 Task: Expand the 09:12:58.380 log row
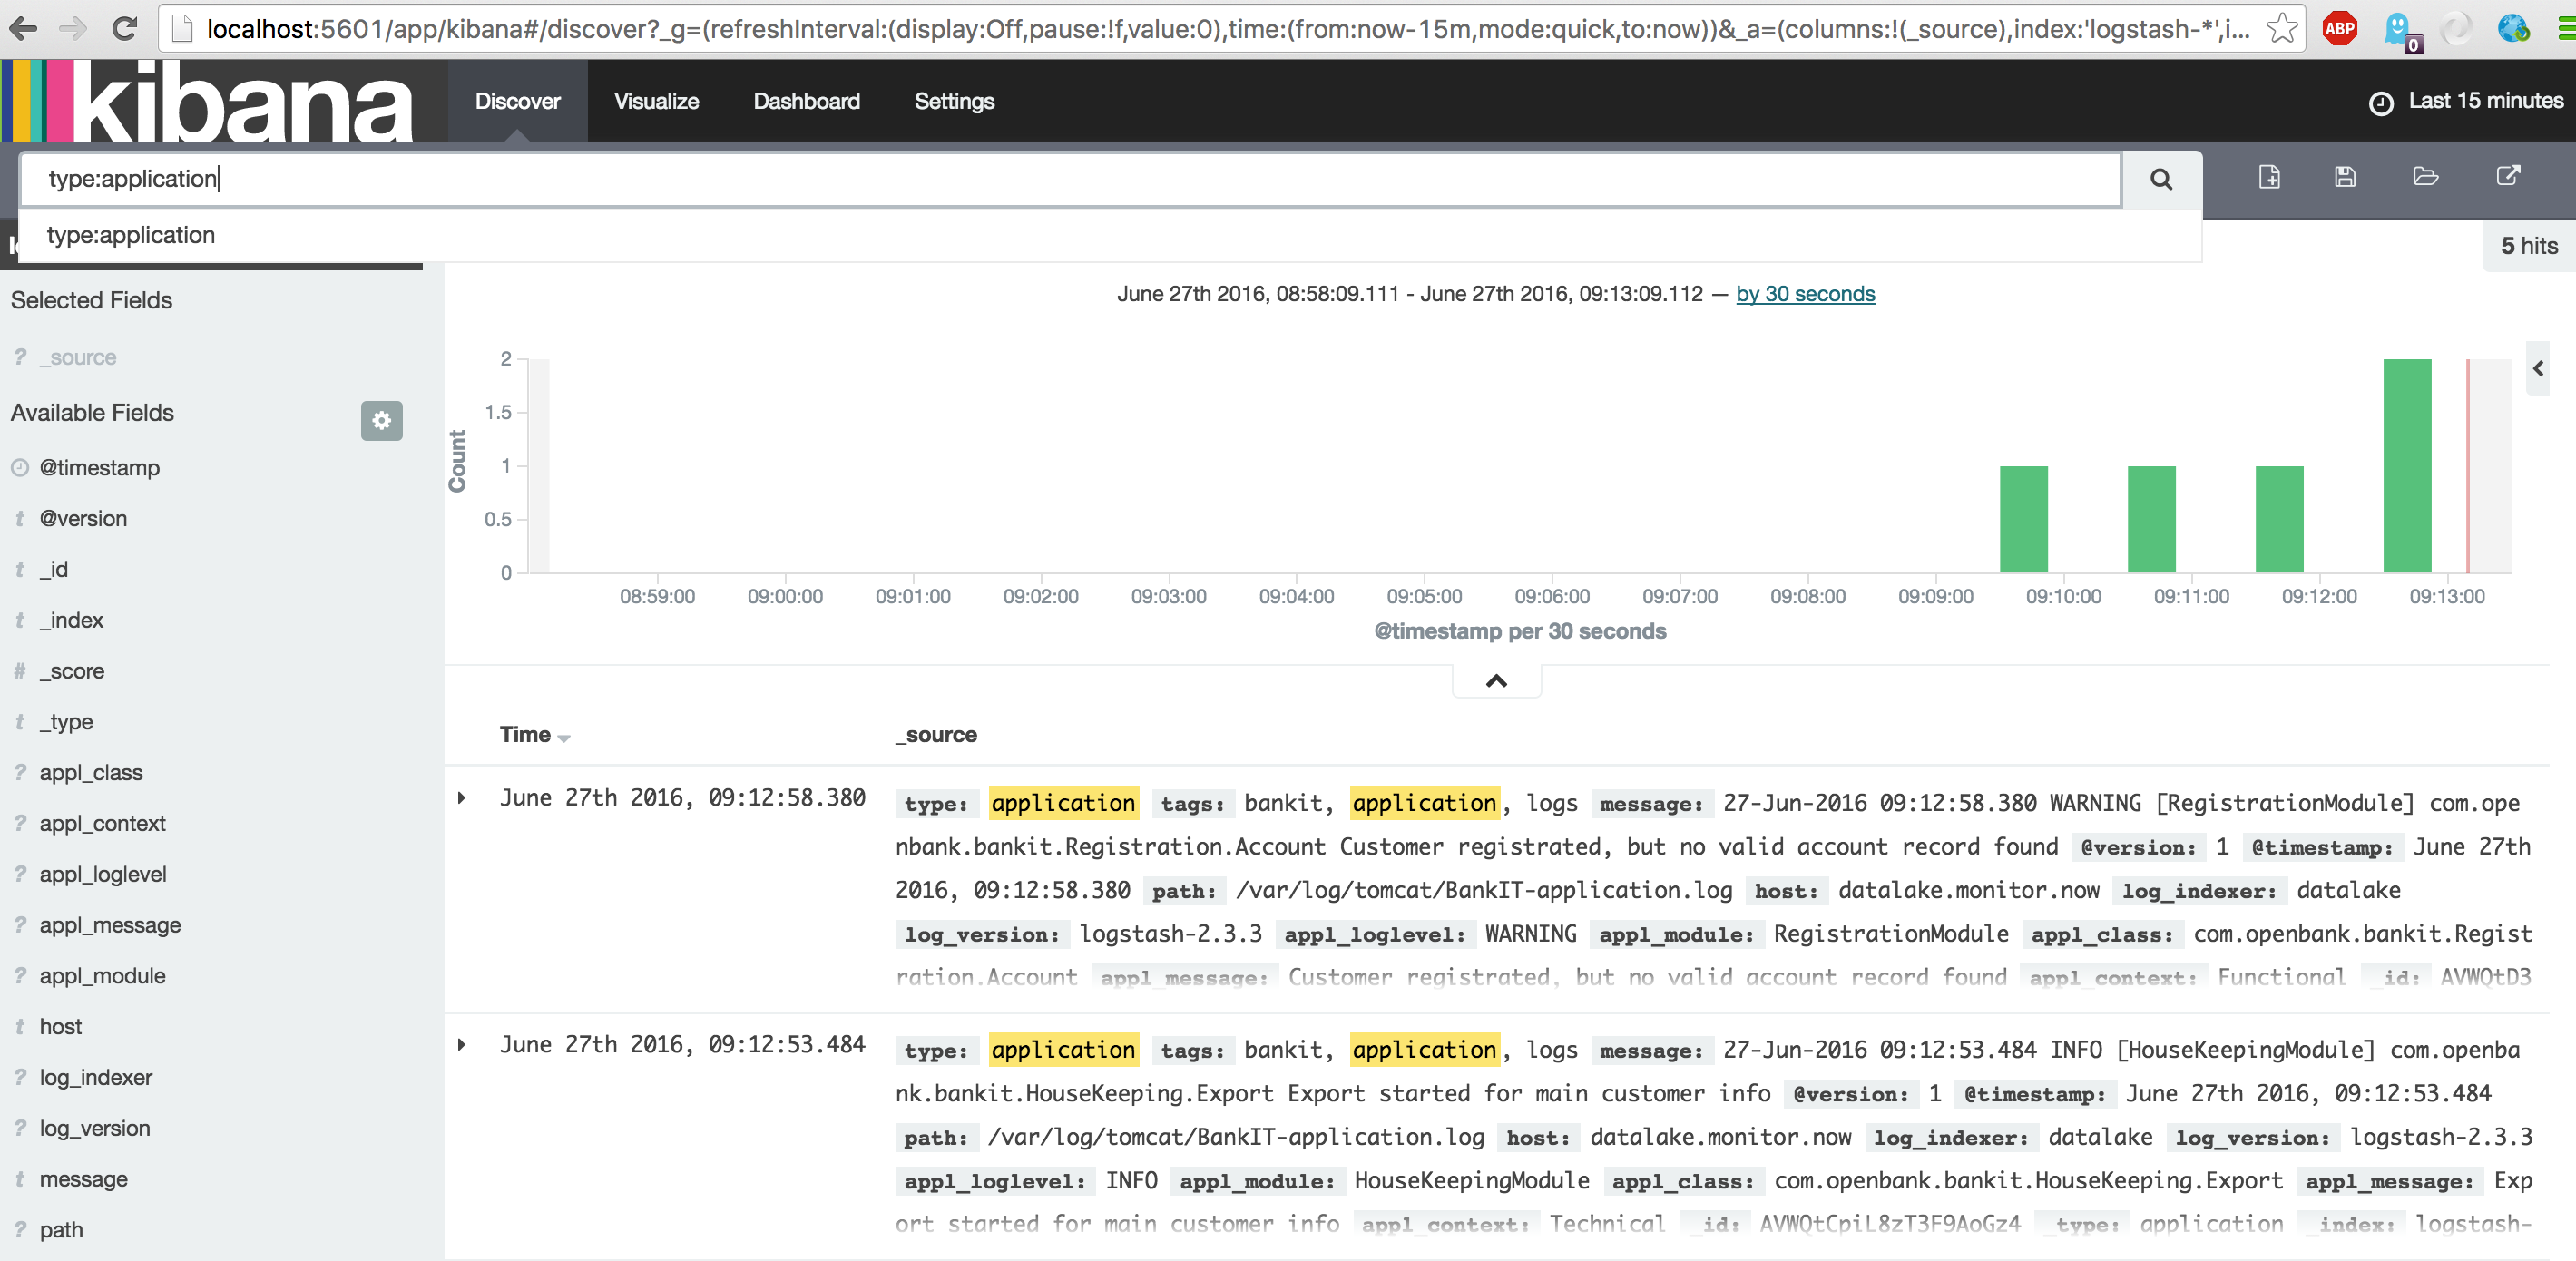point(461,798)
